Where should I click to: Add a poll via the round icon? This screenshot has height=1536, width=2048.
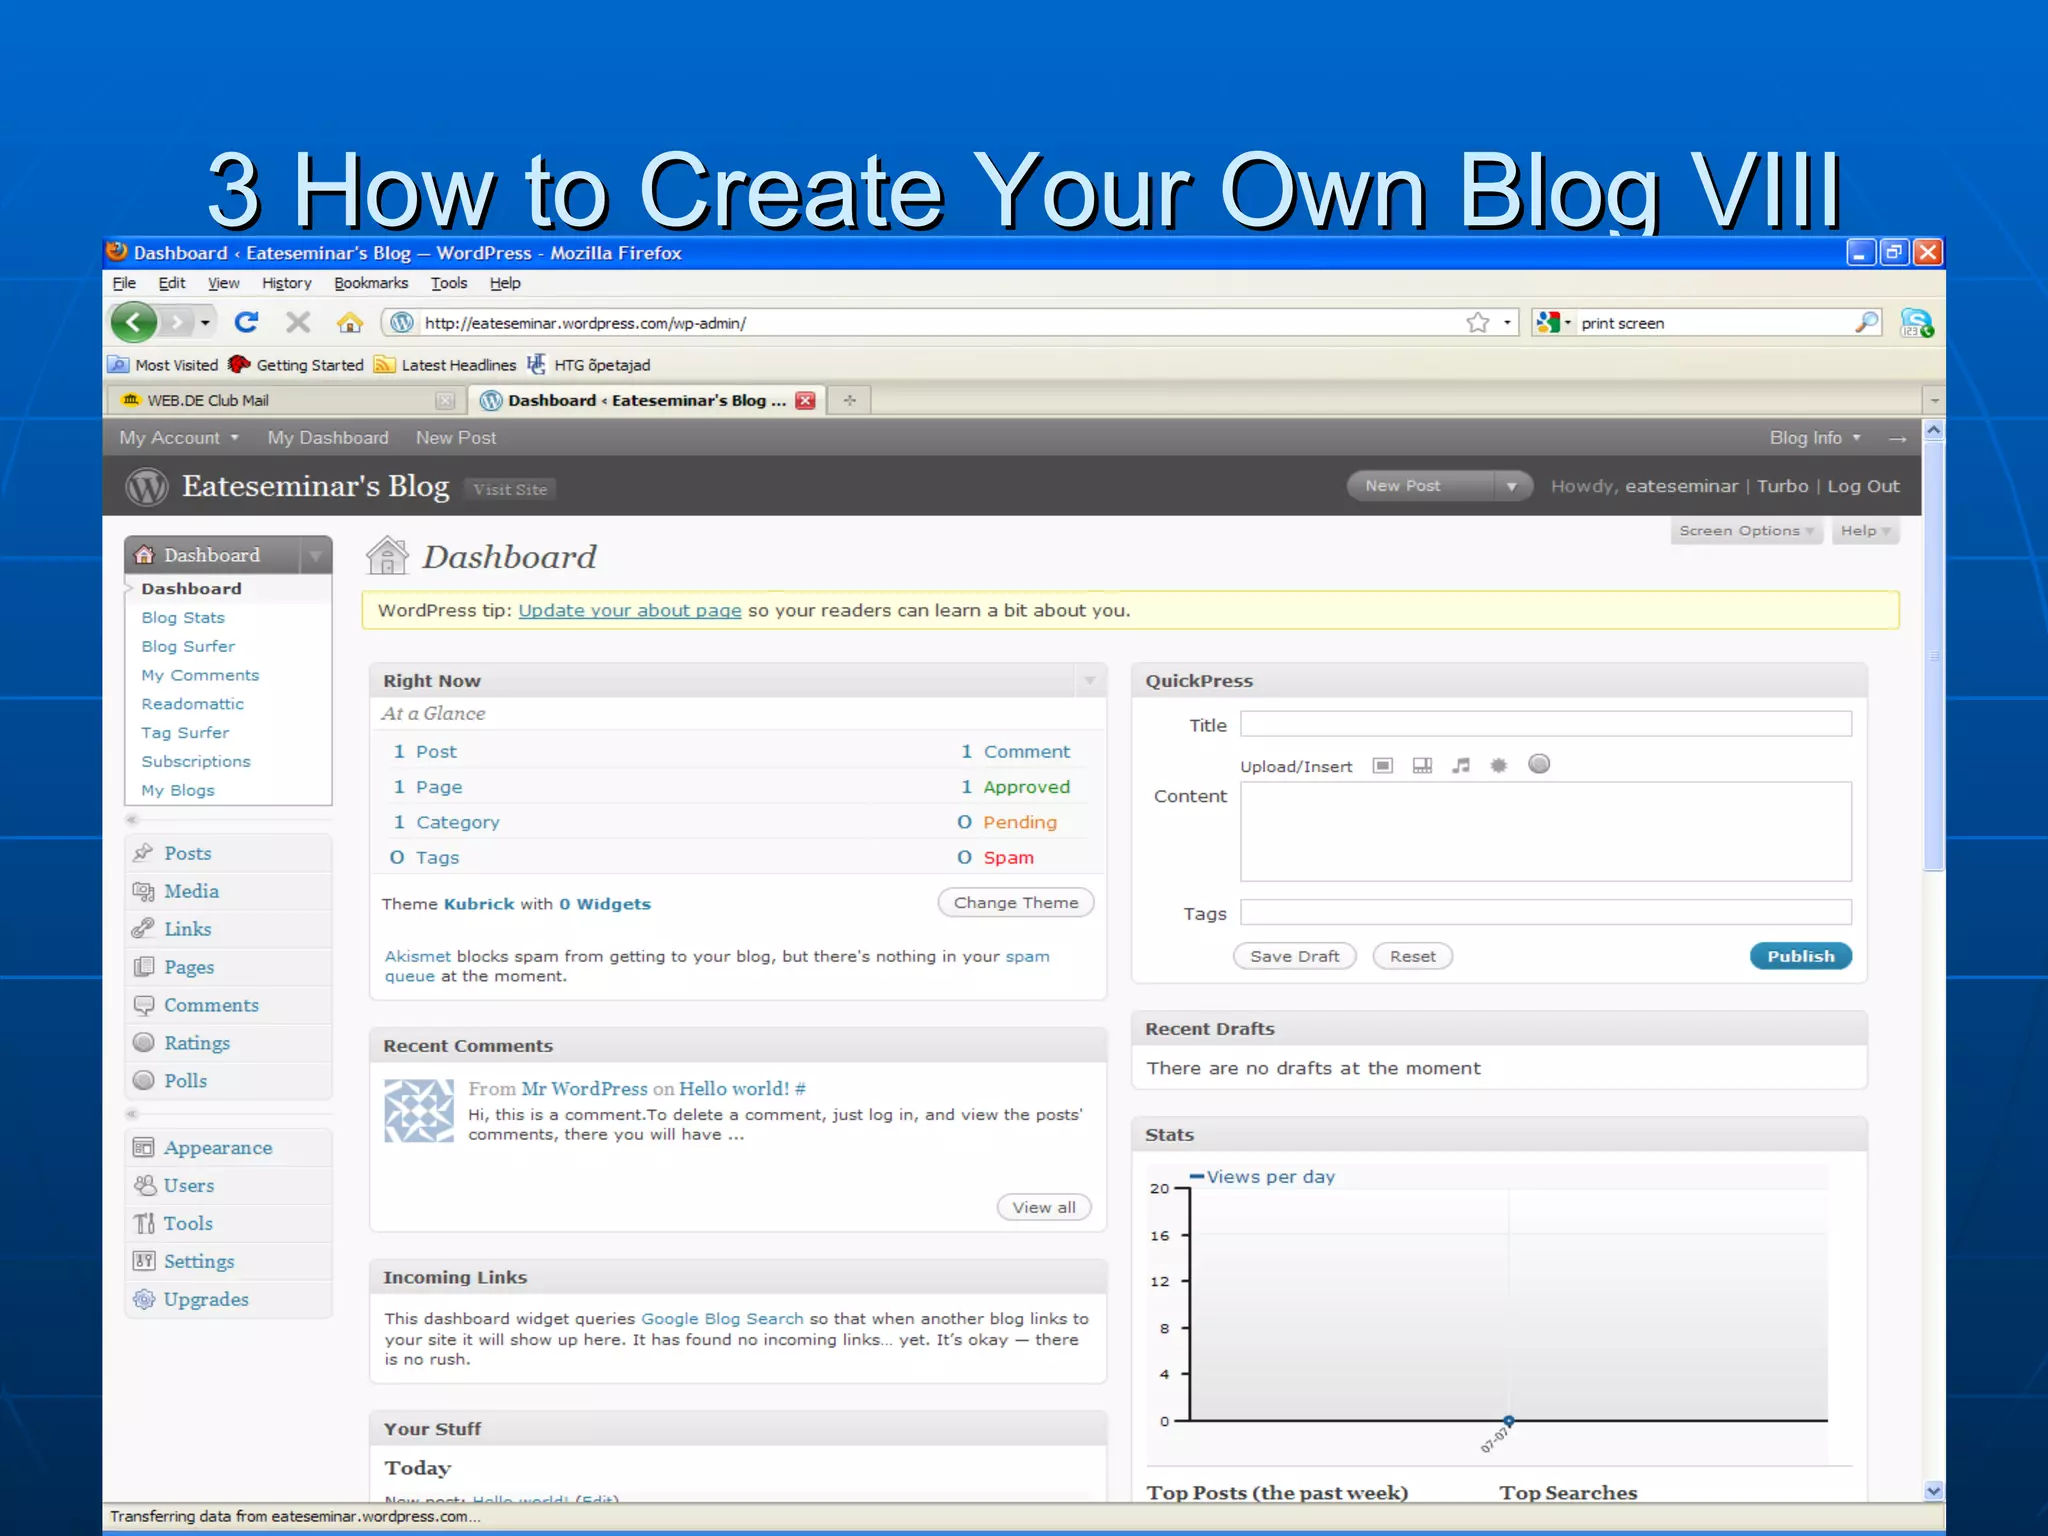click(1539, 764)
